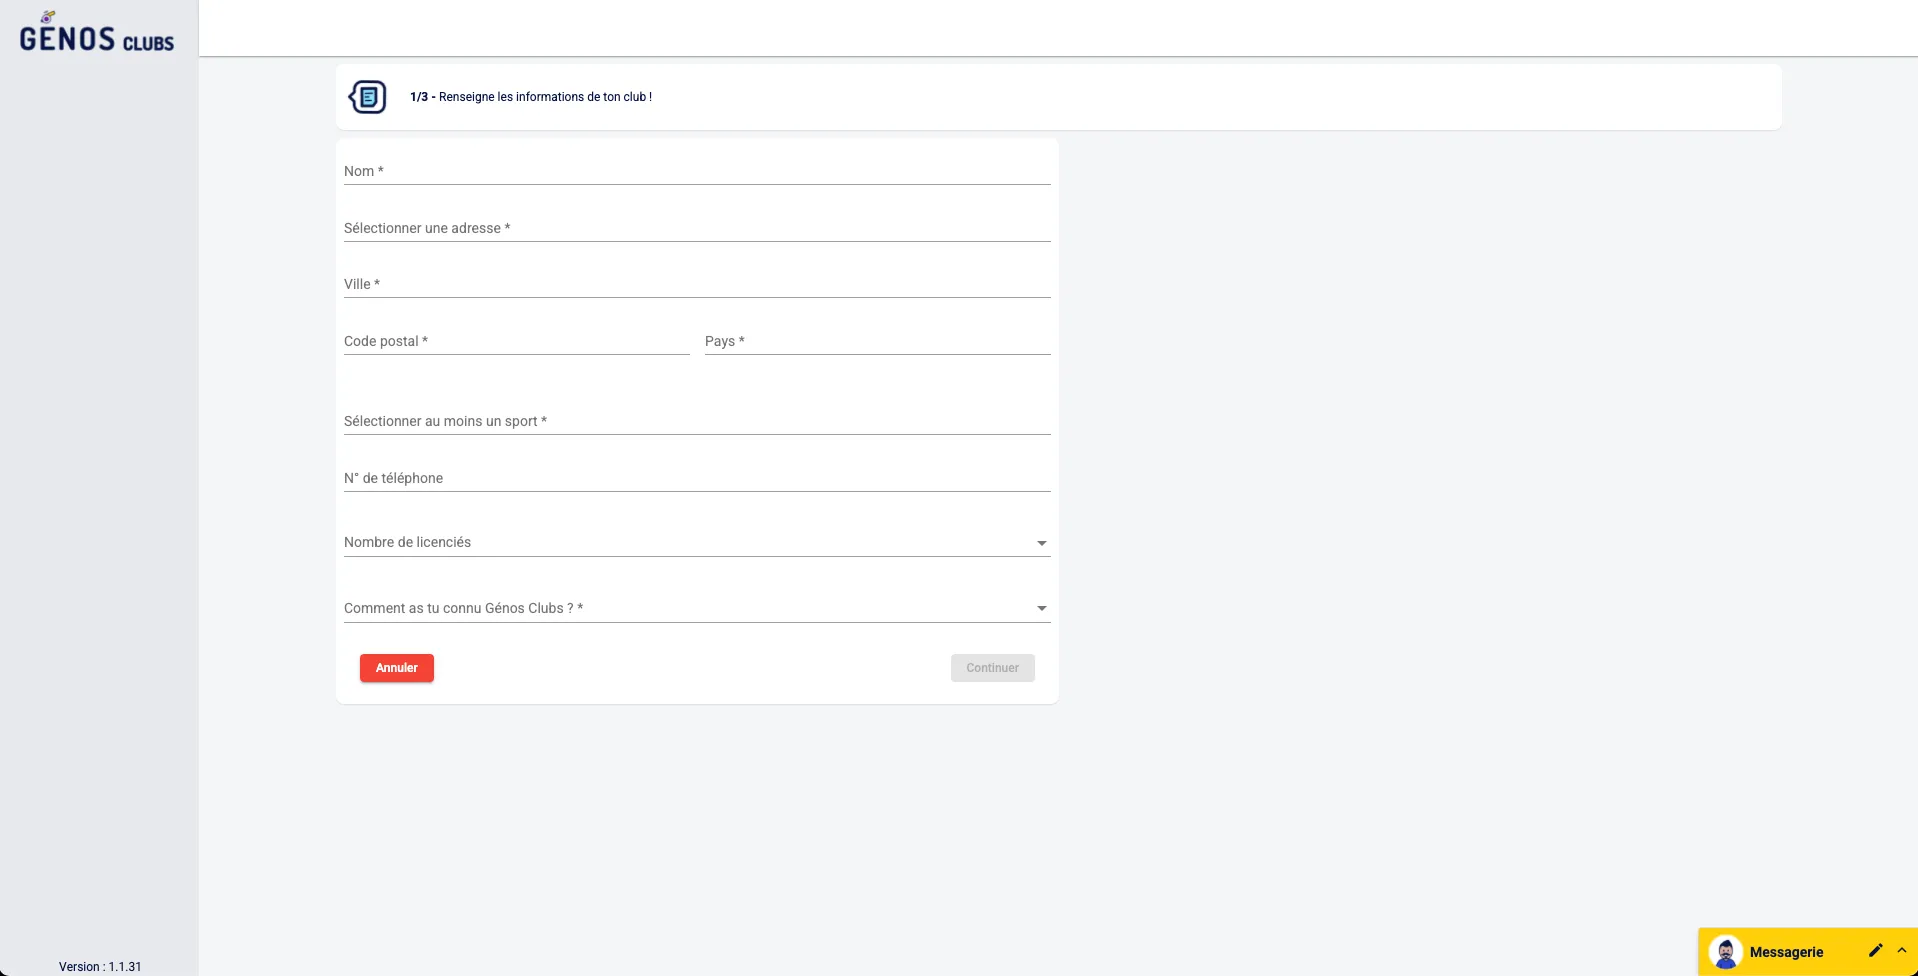Focus the N° de téléphone field
Viewport: 1918px width, 976px height.
[x=696, y=478]
